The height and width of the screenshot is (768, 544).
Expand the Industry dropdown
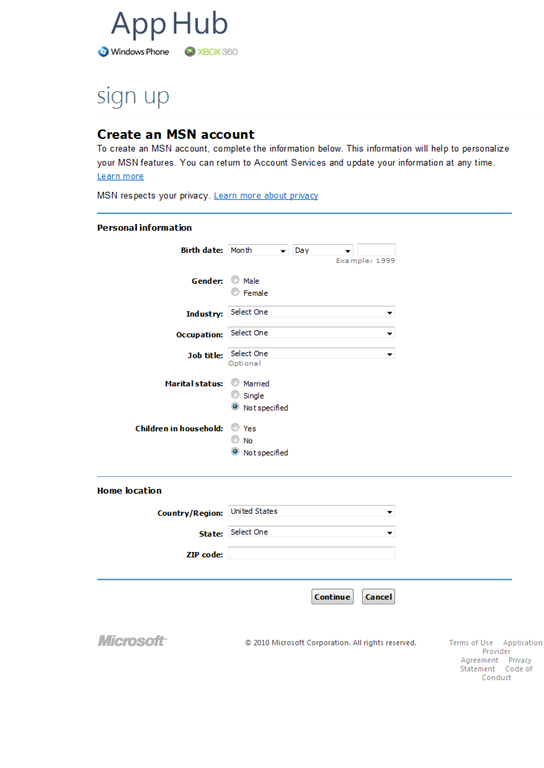[x=311, y=312]
